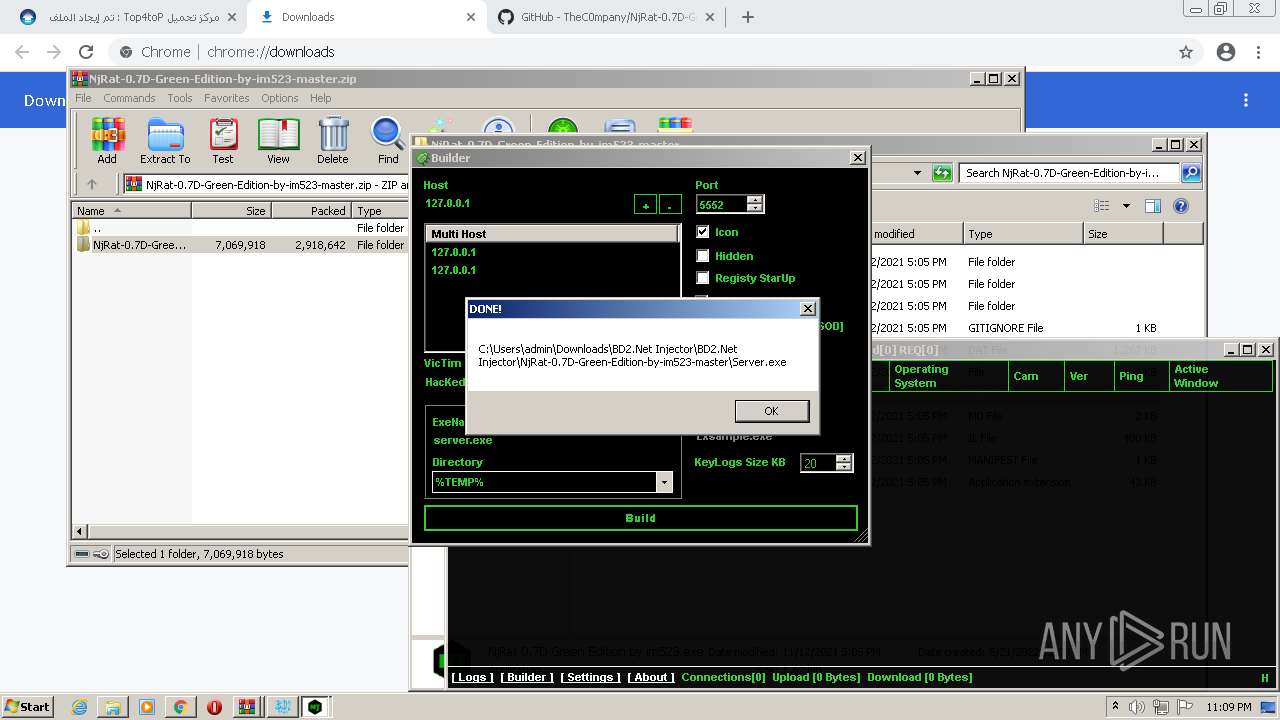Click the Build button in Builder

640,518
